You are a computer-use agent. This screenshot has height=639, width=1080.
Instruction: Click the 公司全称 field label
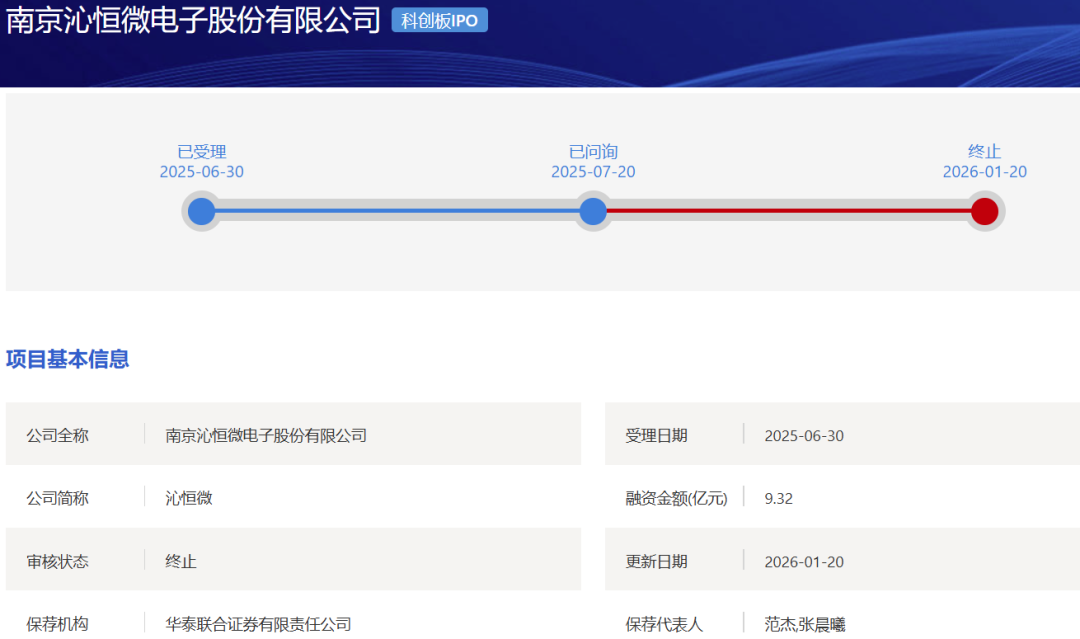[x=58, y=435]
